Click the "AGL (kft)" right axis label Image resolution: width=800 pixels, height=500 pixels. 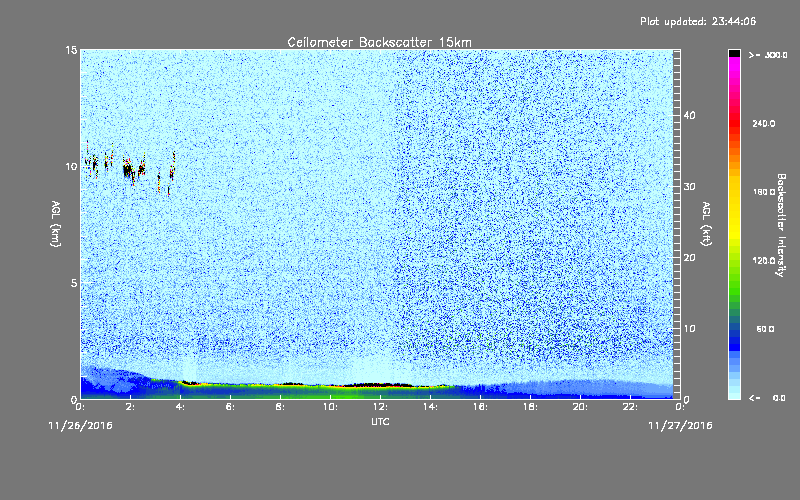pos(706,223)
